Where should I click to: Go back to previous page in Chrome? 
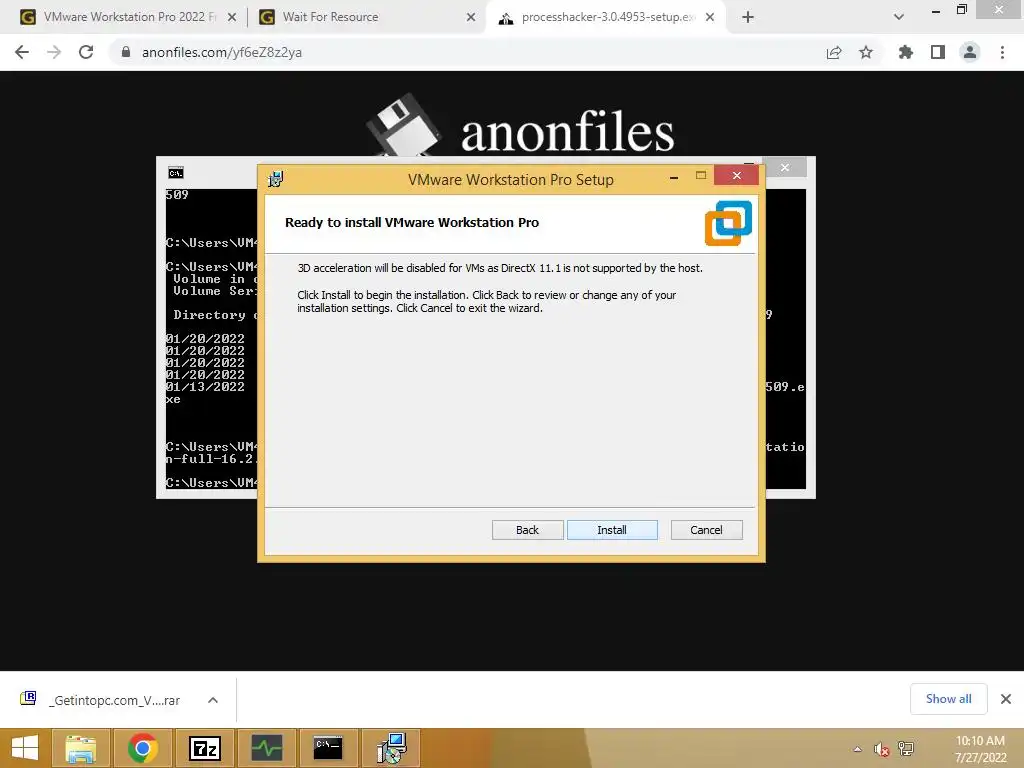22,52
